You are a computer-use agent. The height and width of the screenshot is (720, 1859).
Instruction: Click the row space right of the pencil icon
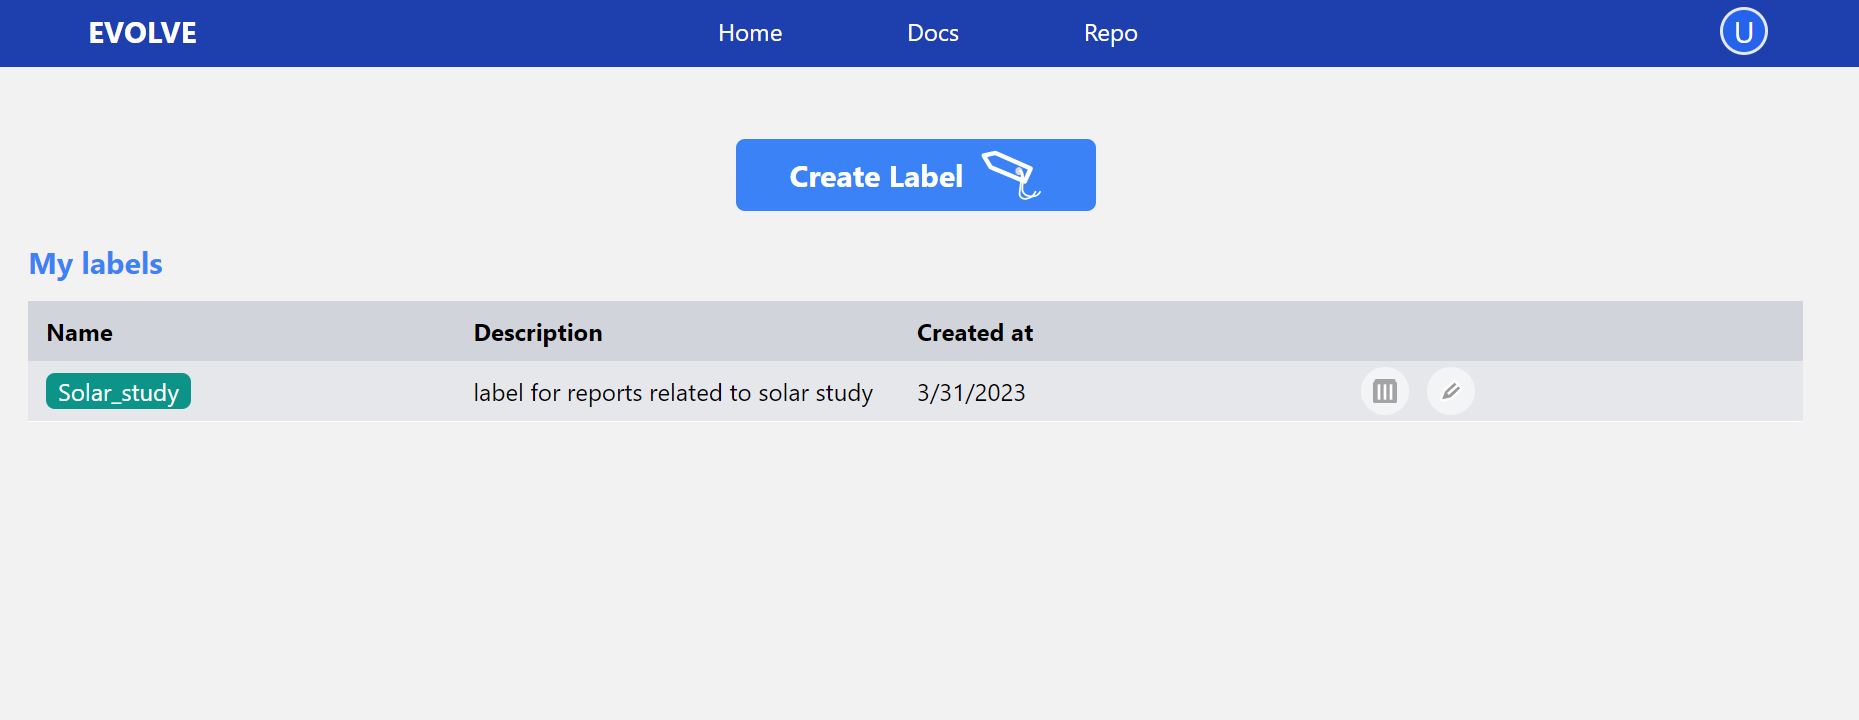(1640, 391)
